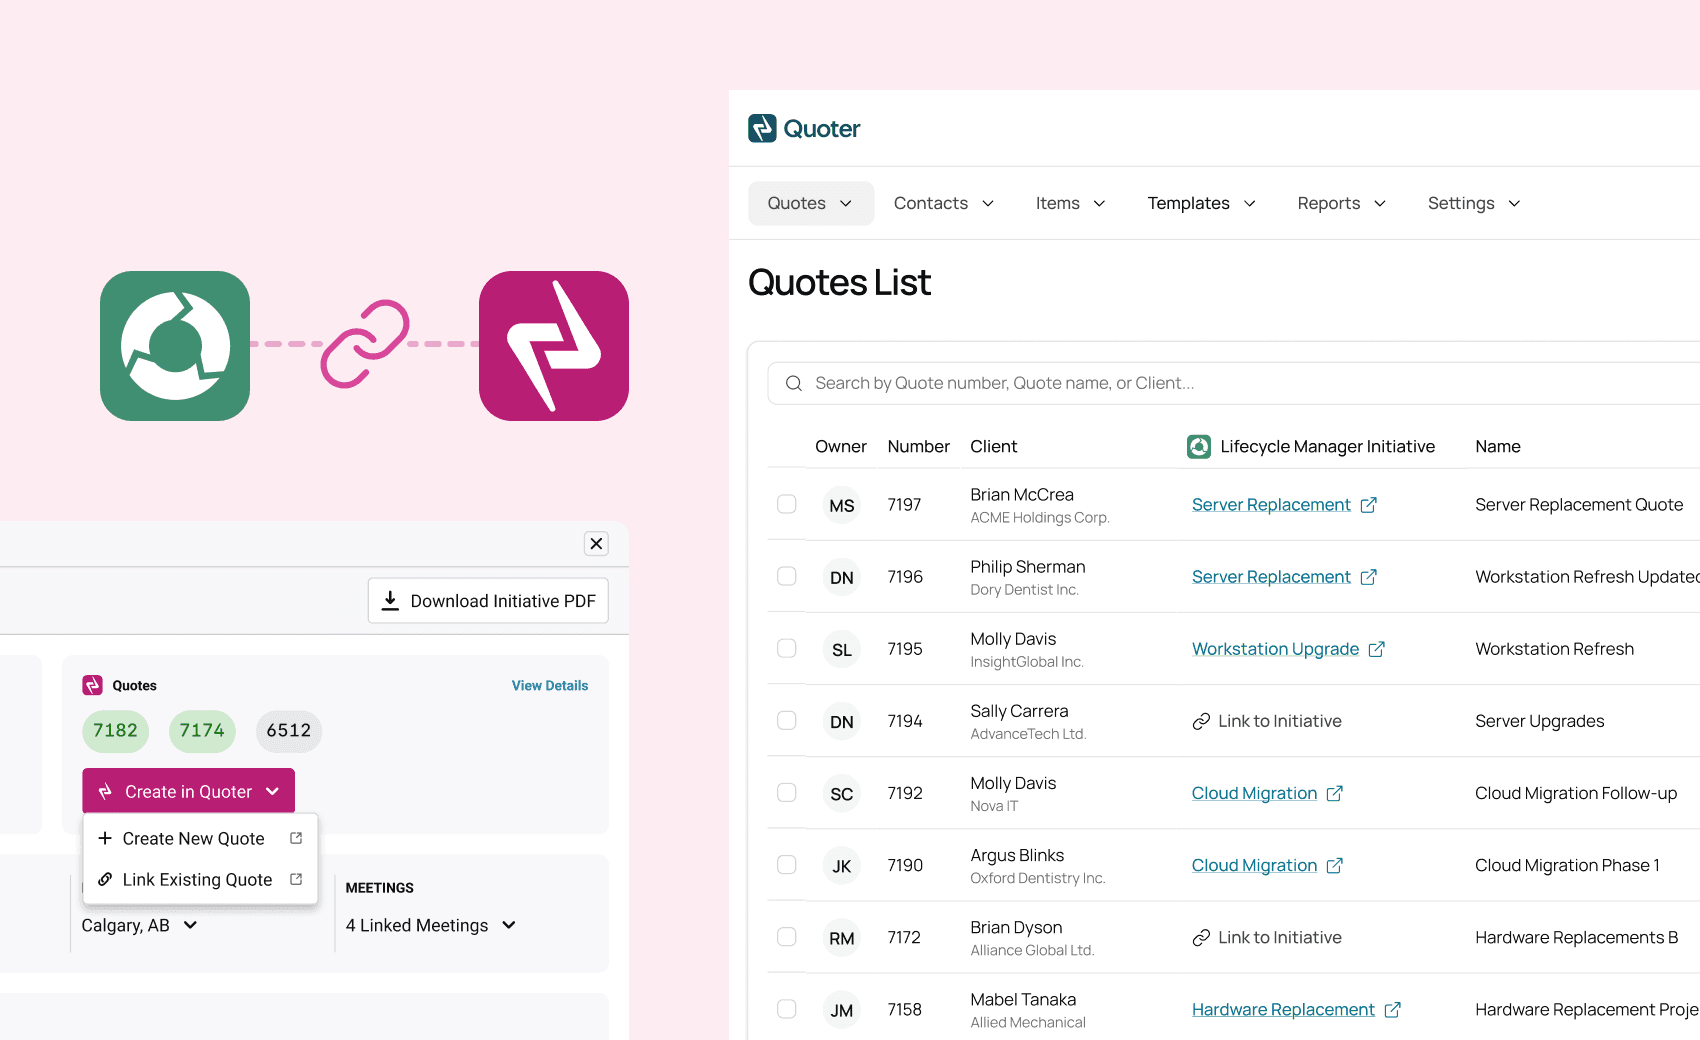Open the Templates menu
1700x1040 pixels.
coord(1201,203)
